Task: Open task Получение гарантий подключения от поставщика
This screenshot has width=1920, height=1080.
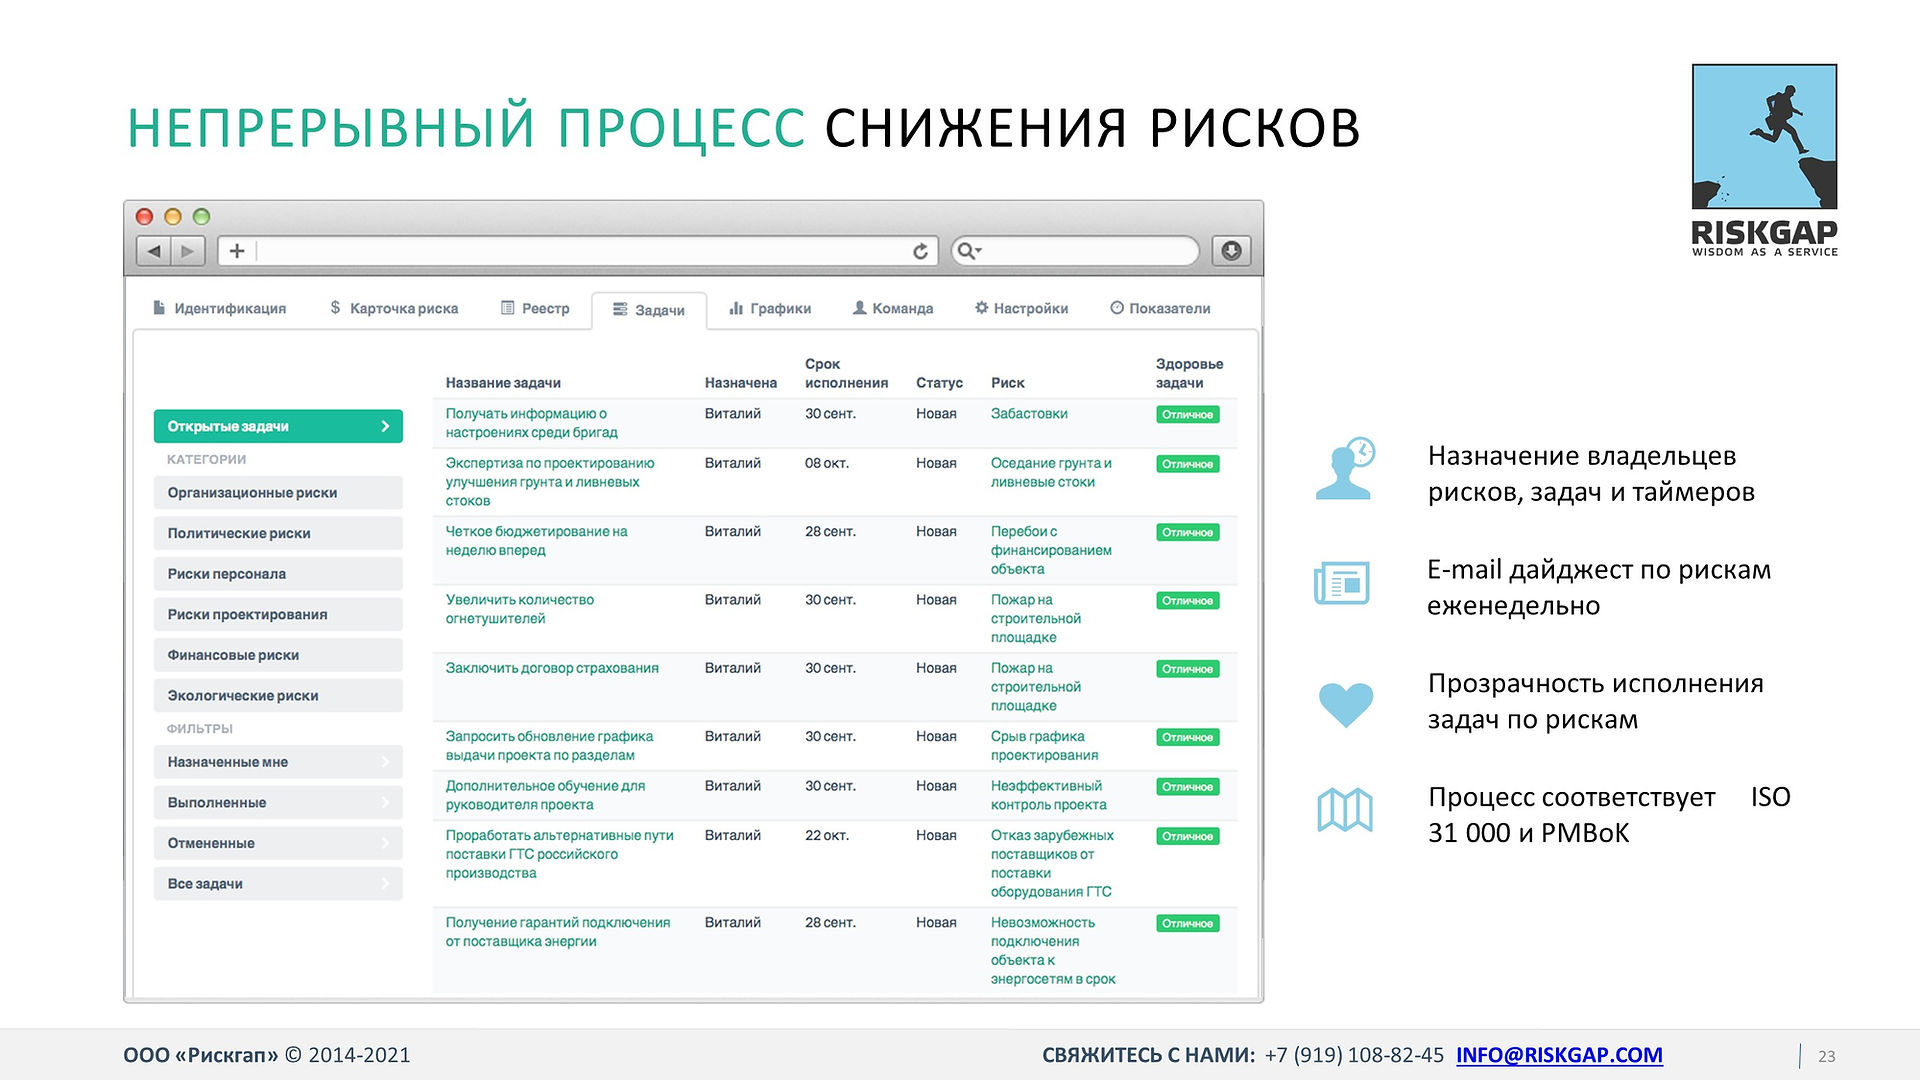Action: [x=558, y=932]
